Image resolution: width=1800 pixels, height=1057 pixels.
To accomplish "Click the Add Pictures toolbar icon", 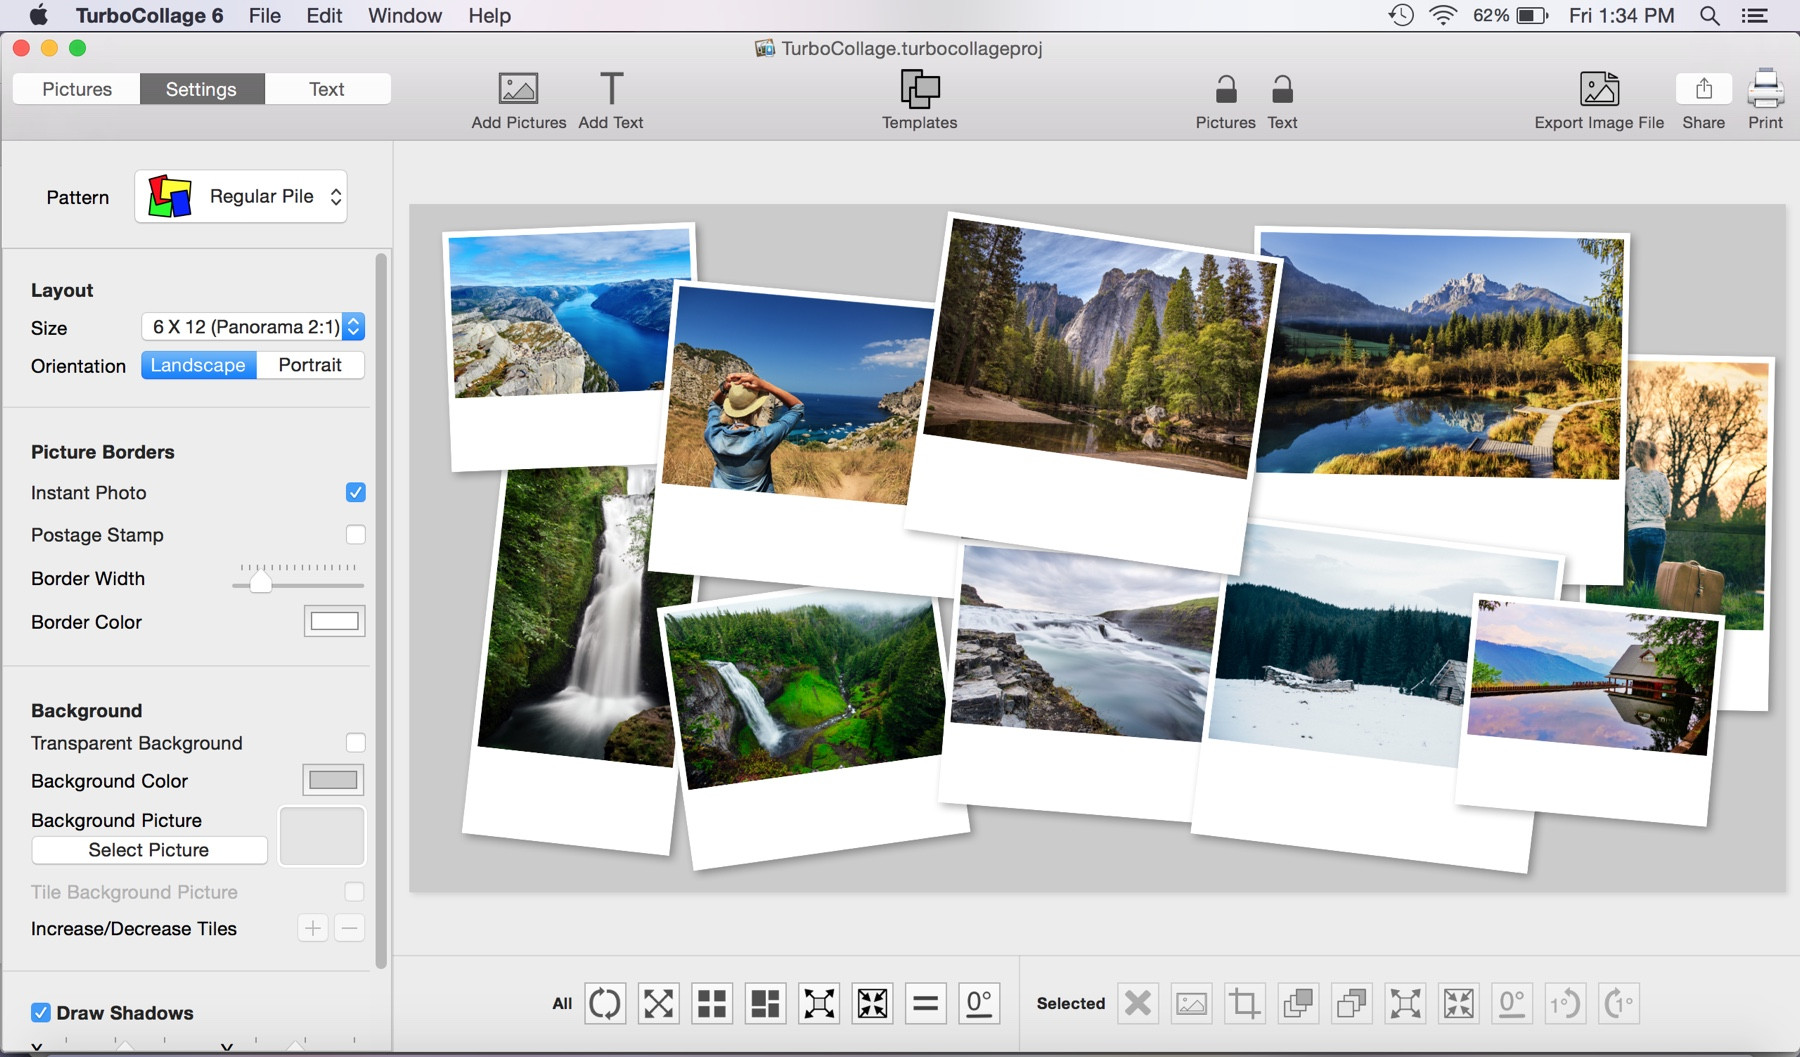I will [518, 89].
